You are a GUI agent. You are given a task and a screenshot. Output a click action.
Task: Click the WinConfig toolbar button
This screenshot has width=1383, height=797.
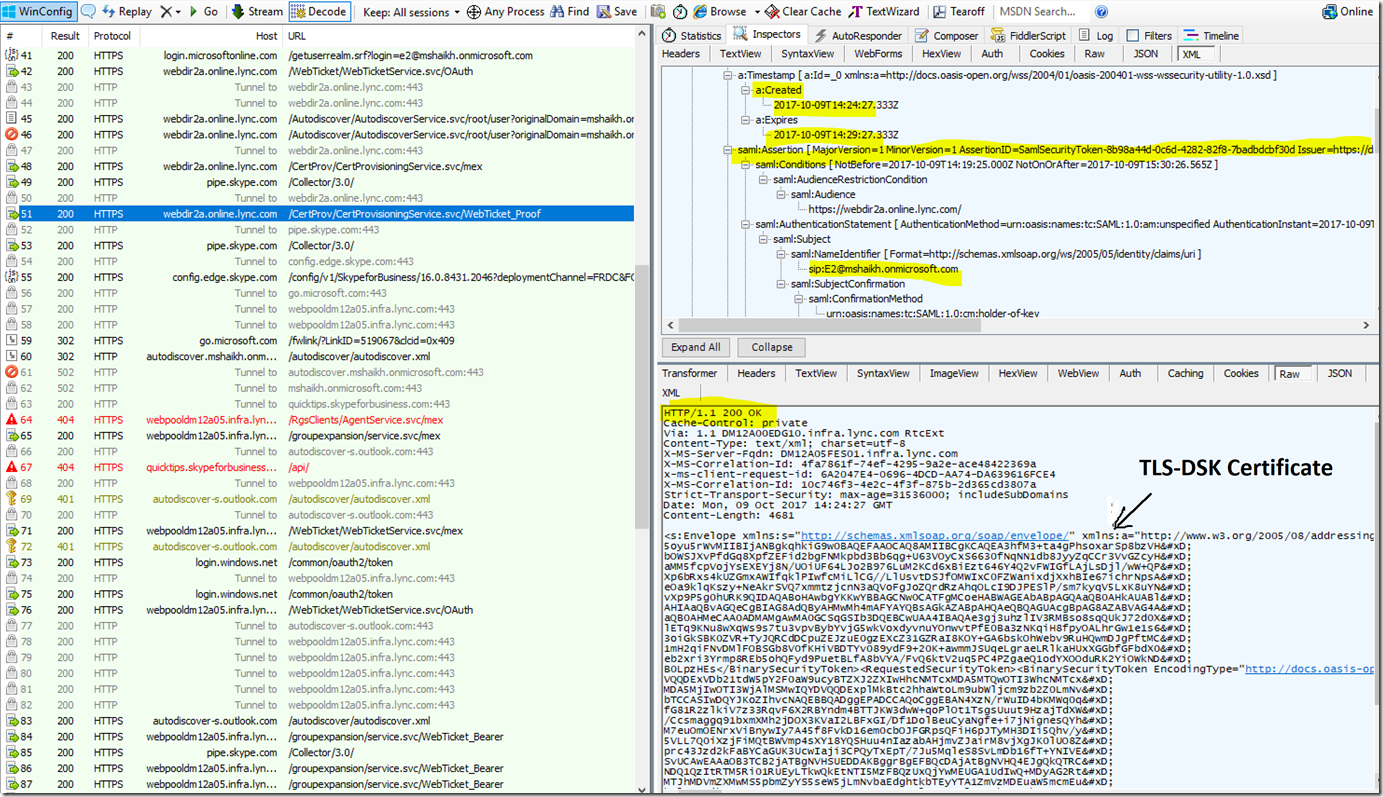coord(39,11)
